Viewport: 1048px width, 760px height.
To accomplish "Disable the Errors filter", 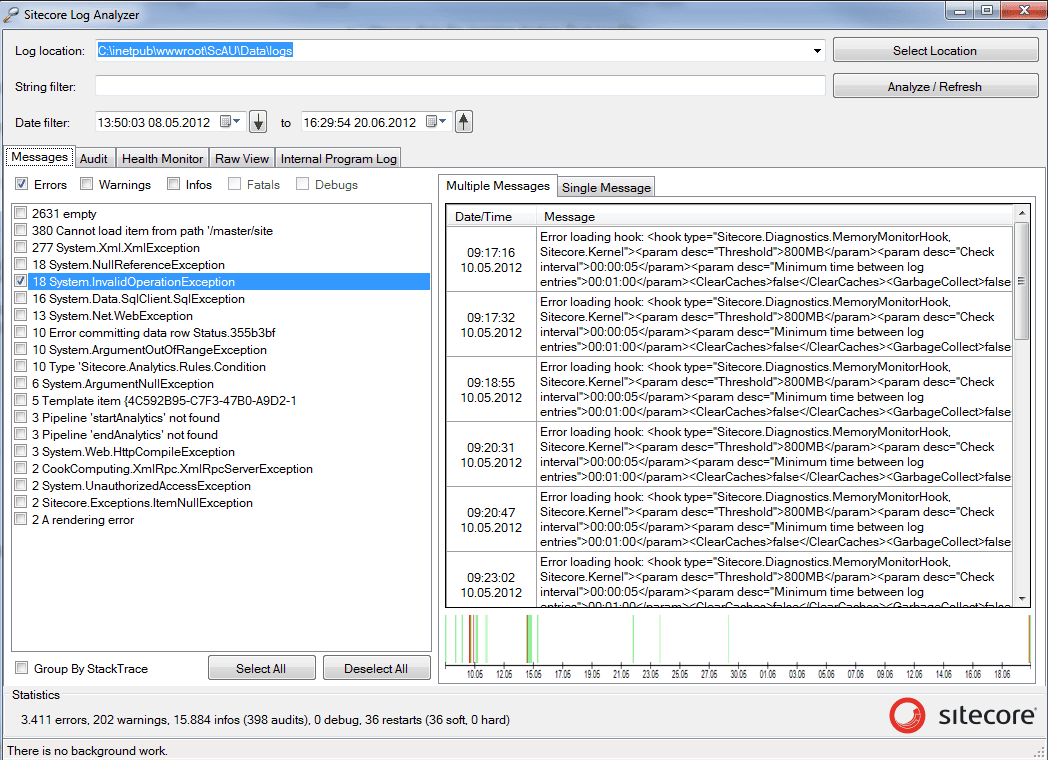I will tap(22, 184).
